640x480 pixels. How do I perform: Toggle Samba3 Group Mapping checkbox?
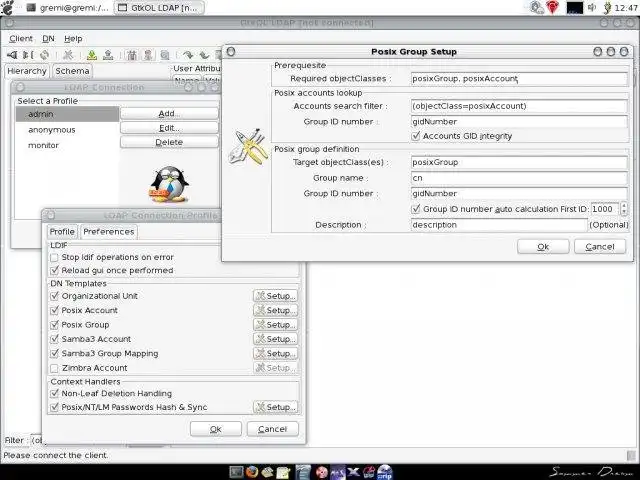[54, 353]
